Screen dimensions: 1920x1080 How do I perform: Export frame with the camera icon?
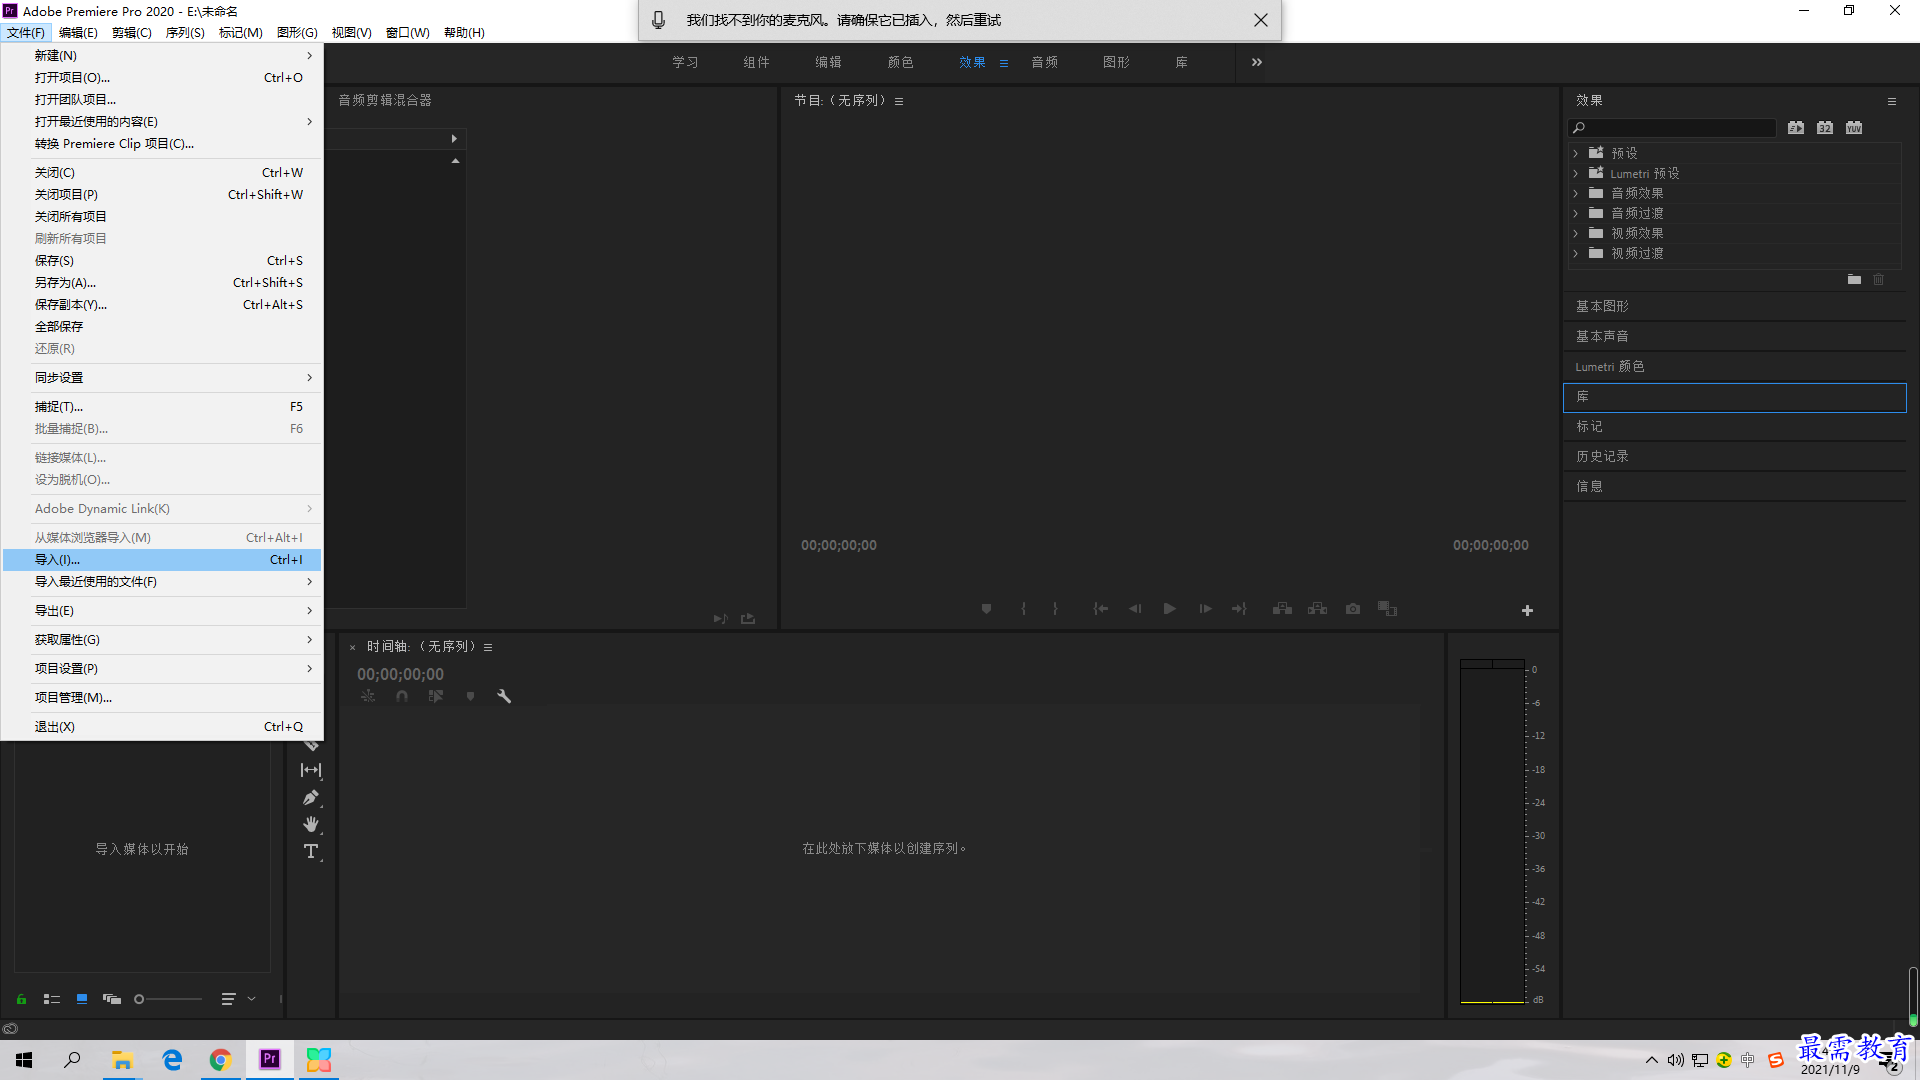click(1353, 609)
